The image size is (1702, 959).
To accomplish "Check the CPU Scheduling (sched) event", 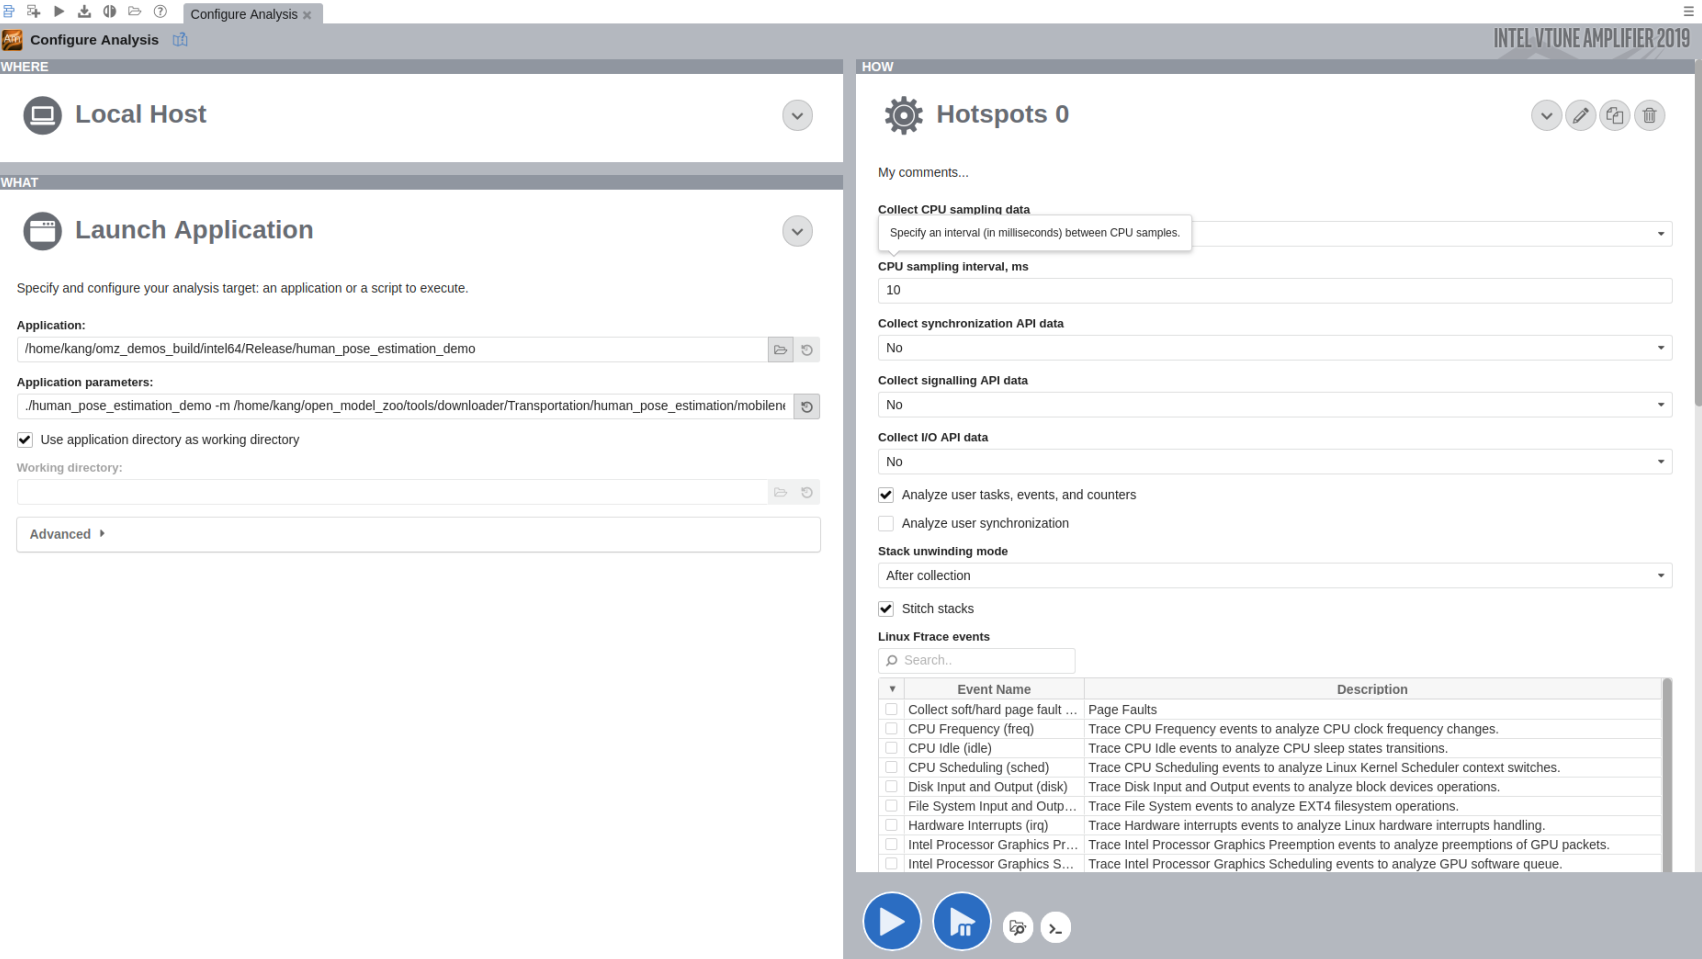I will (891, 767).
